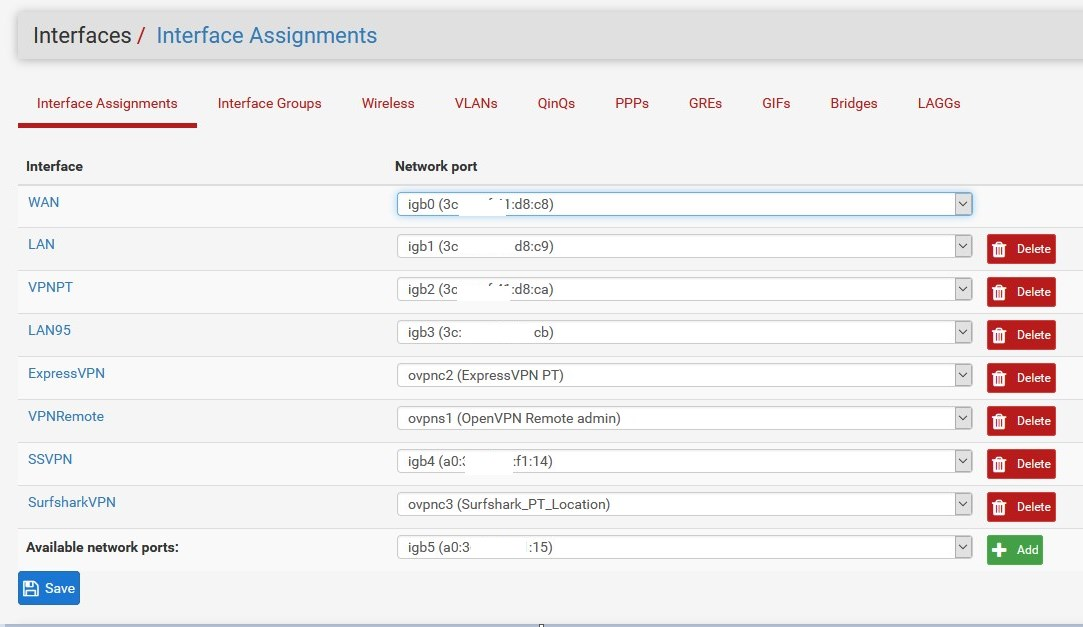Viewport: 1083px width, 627px height.
Task: Click the trash icon in SSVPN row
Action: pos(999,464)
